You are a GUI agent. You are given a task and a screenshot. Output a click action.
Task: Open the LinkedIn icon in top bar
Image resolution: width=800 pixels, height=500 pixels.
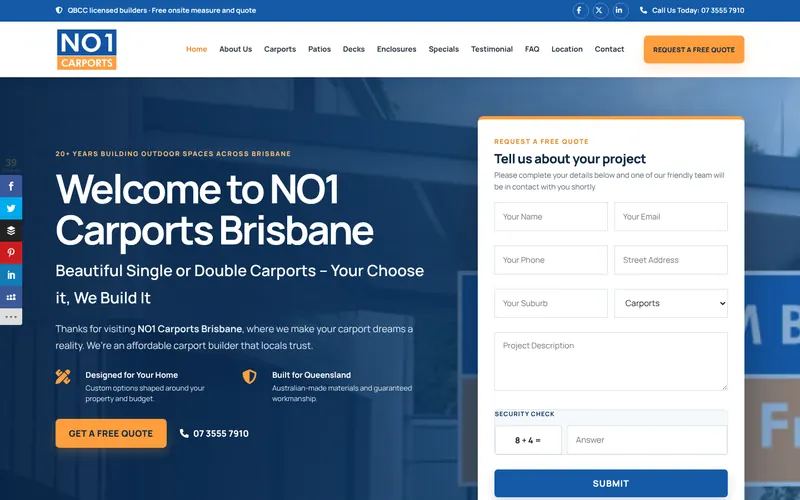pos(620,10)
